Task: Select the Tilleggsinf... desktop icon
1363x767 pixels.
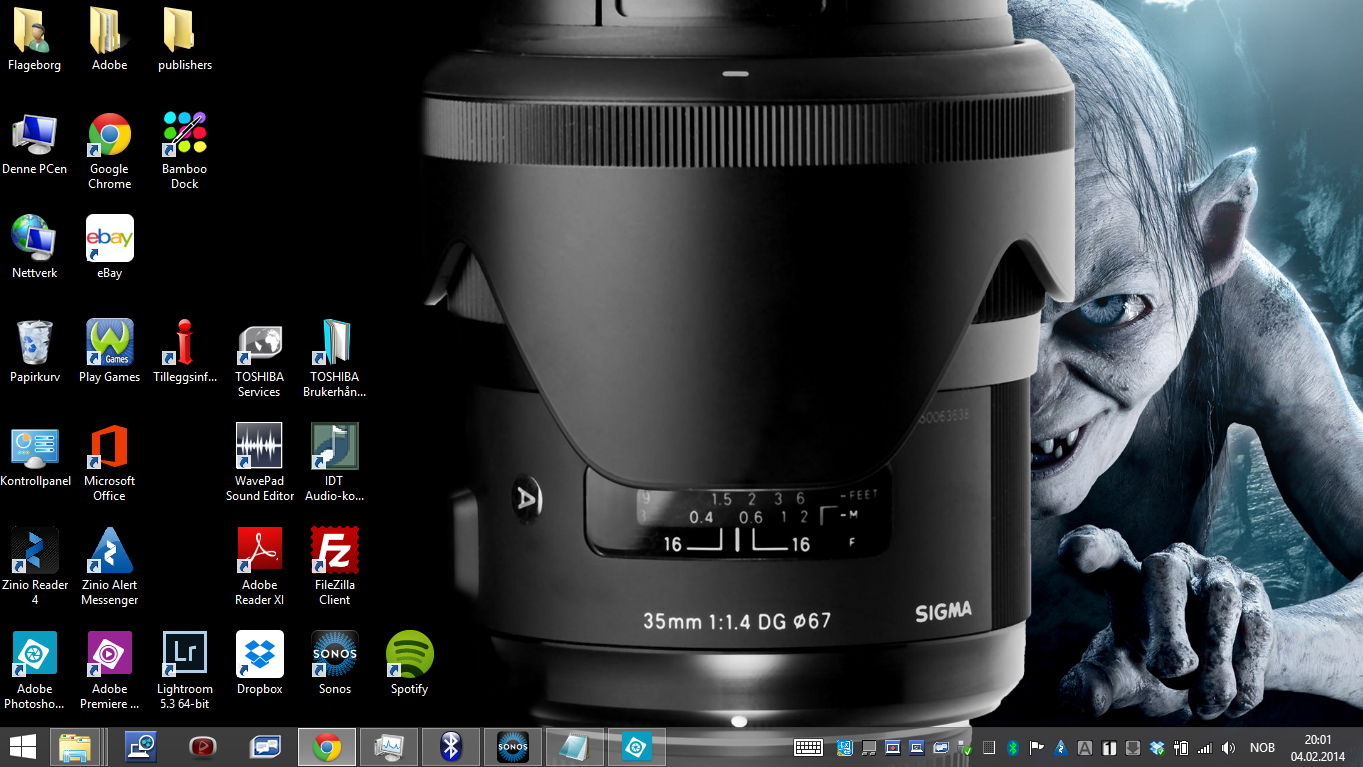Action: click(x=185, y=352)
